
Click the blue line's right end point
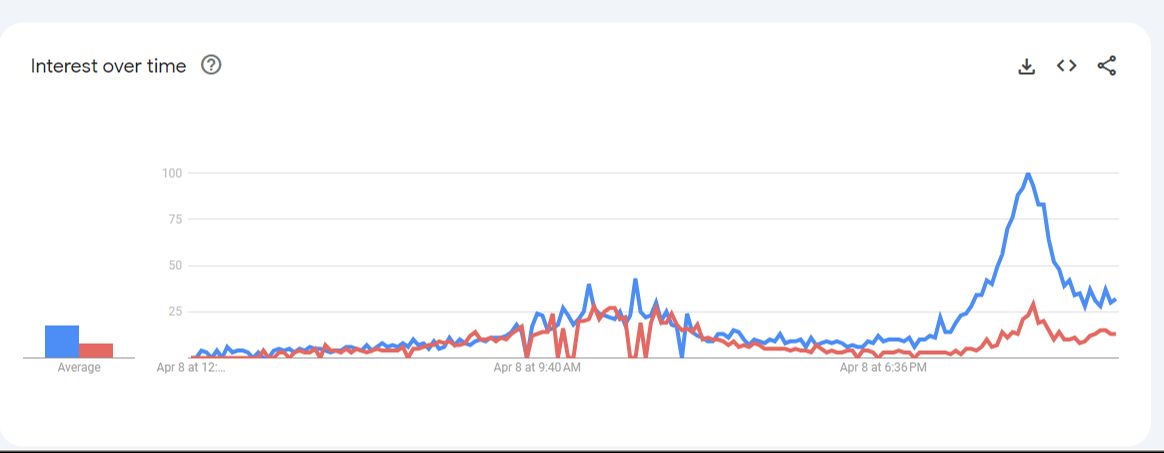1115,299
